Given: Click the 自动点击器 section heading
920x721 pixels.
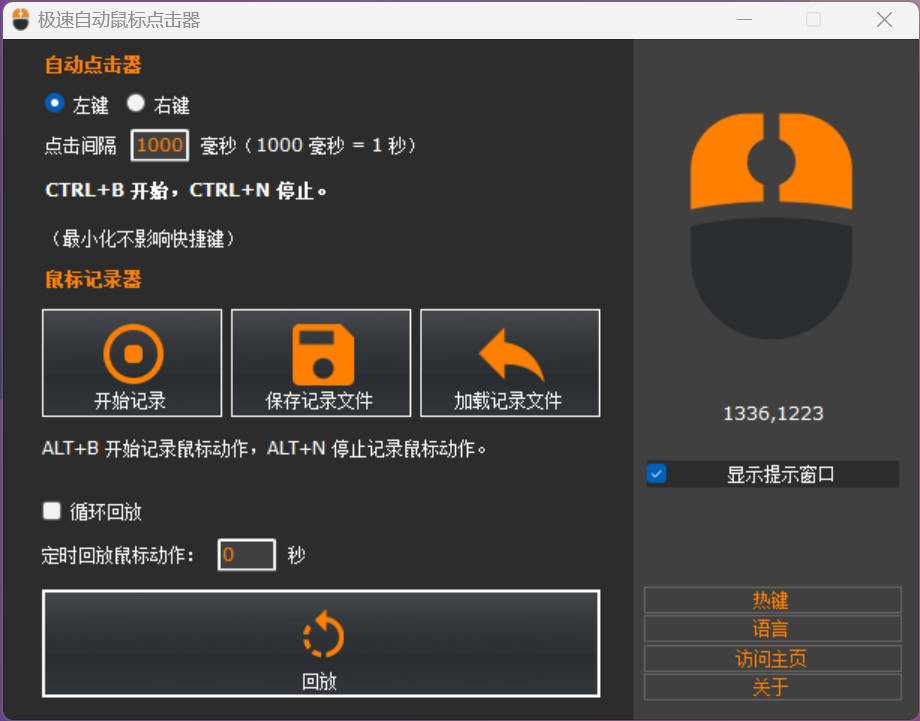Looking at the screenshot, I should click(93, 65).
